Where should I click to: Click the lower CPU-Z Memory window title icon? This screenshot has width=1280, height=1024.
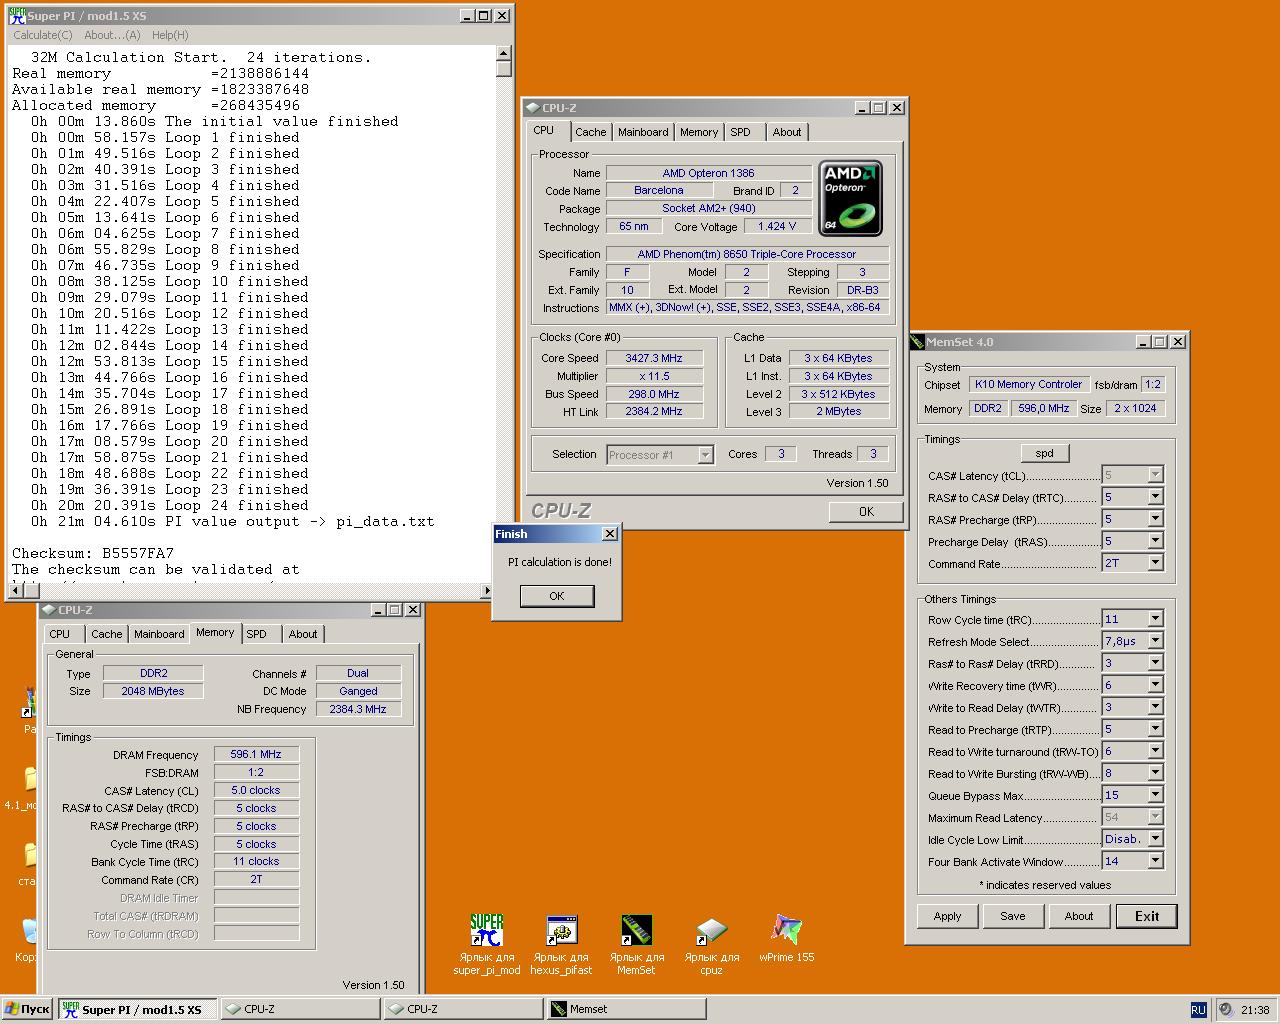pos(48,610)
